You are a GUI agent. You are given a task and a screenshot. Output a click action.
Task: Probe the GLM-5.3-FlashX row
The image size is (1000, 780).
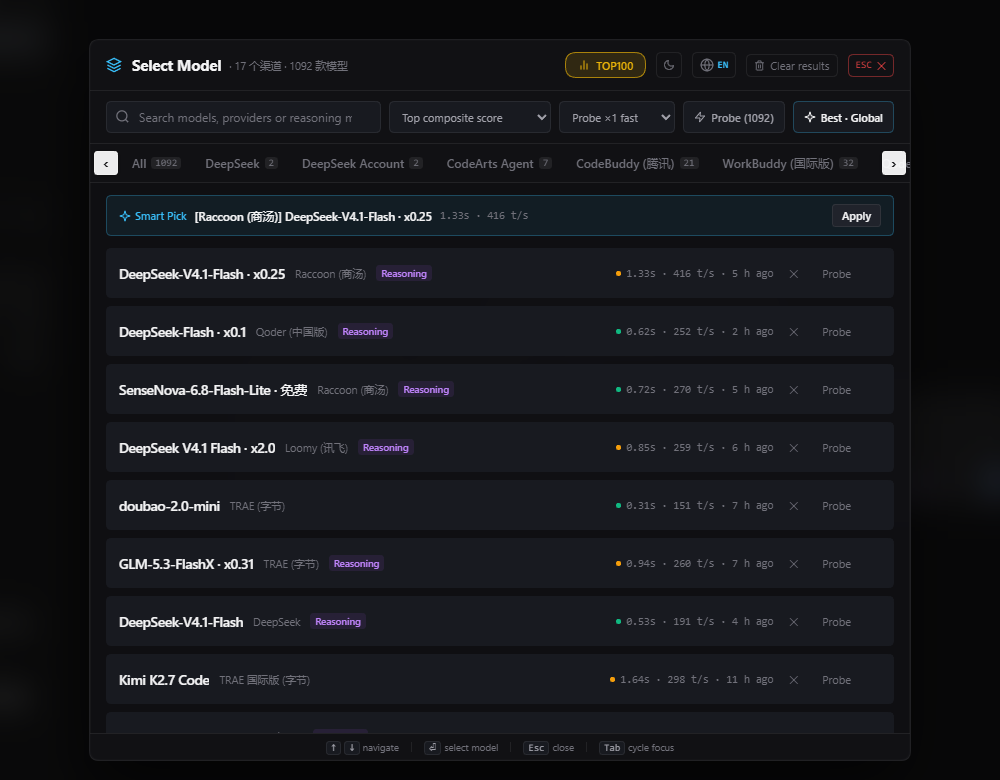[x=836, y=564]
